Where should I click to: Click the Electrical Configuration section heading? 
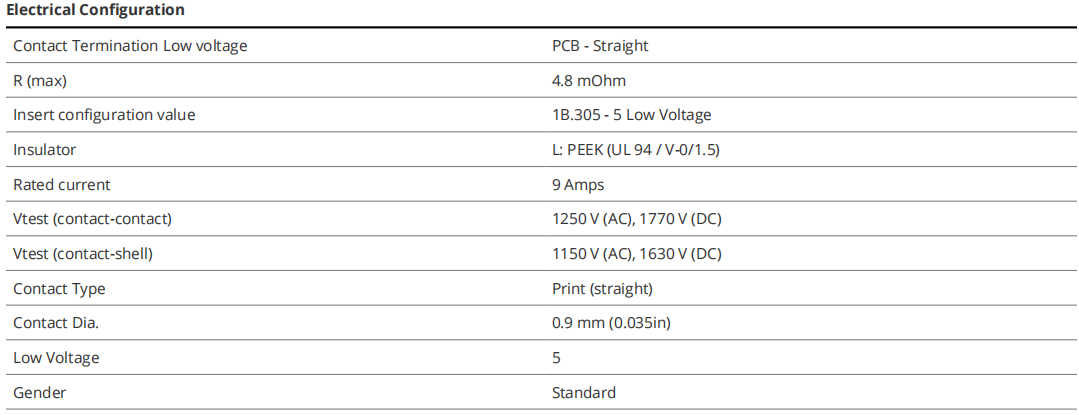click(x=95, y=10)
